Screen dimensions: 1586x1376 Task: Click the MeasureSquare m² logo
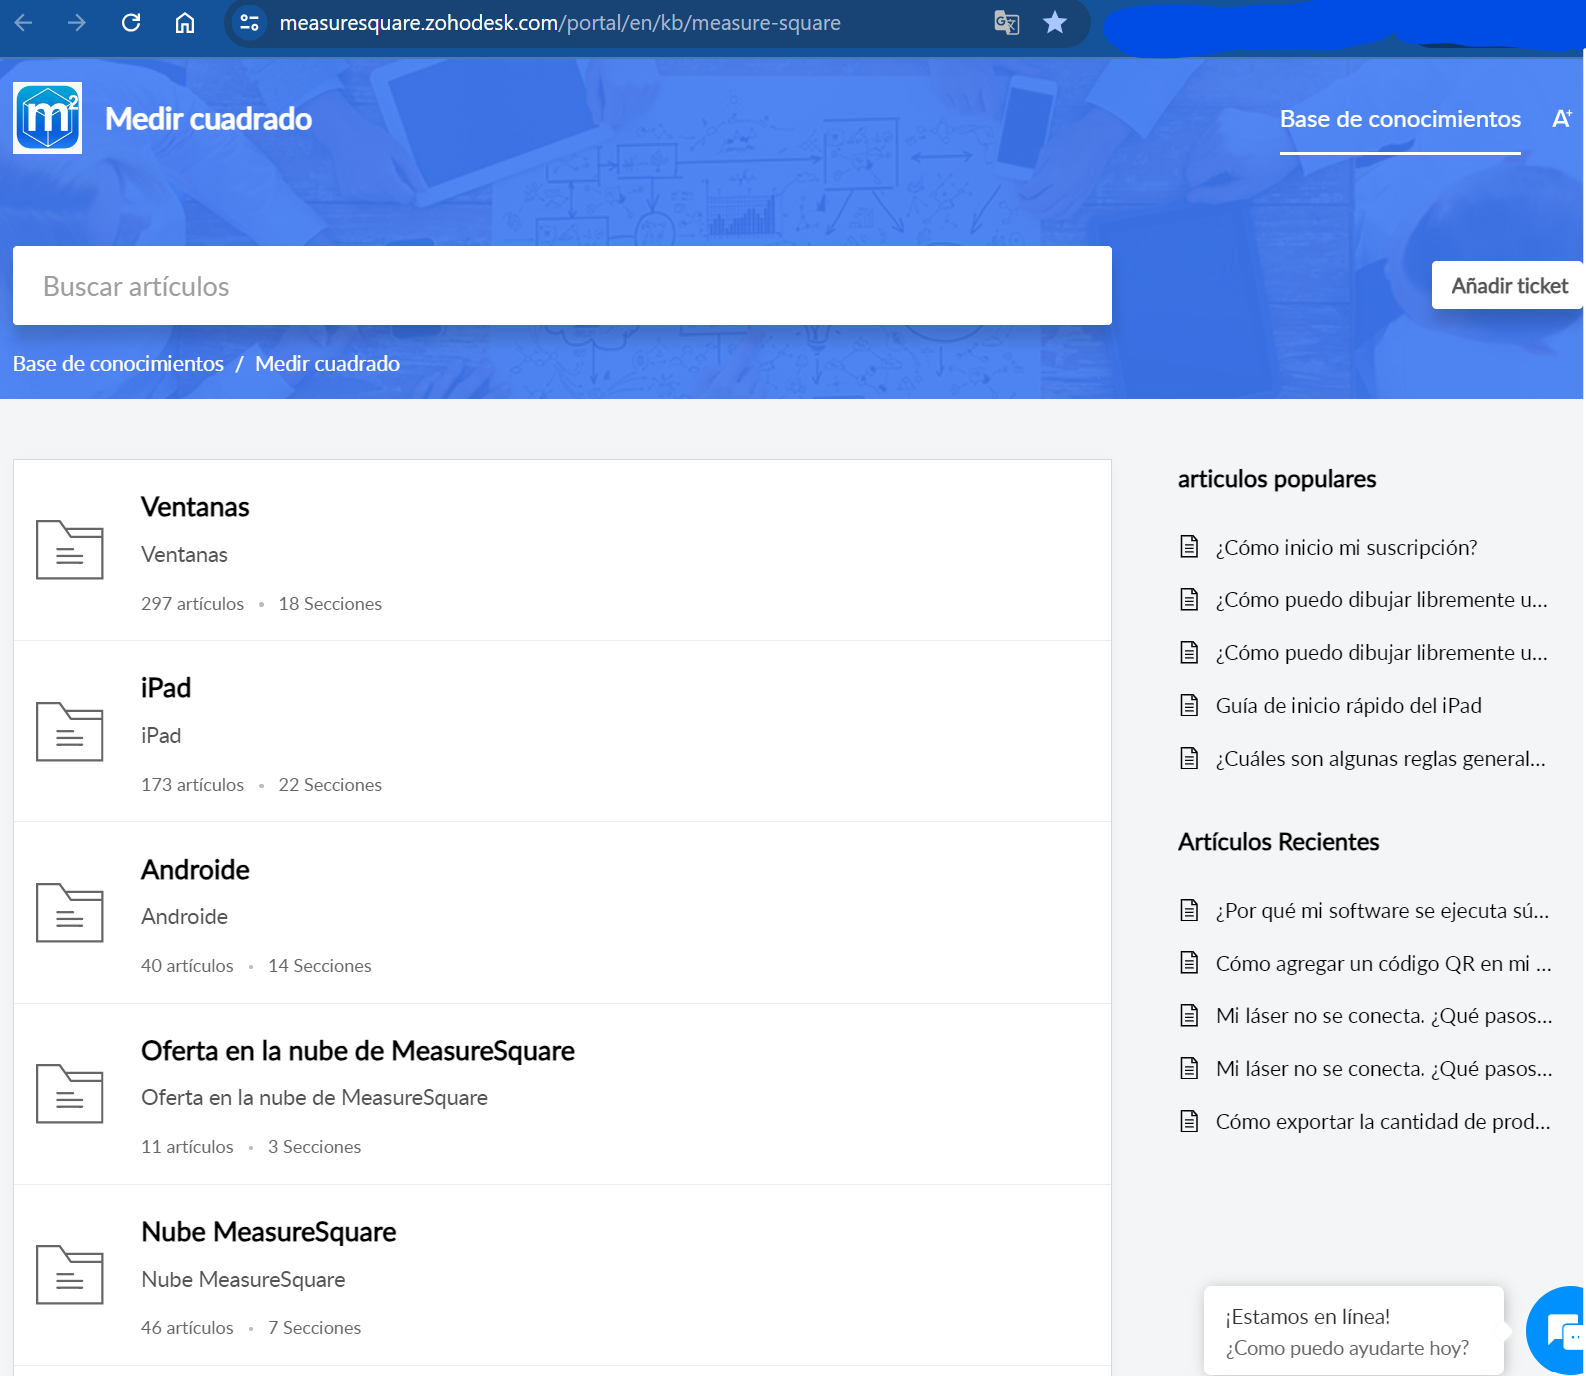click(47, 118)
